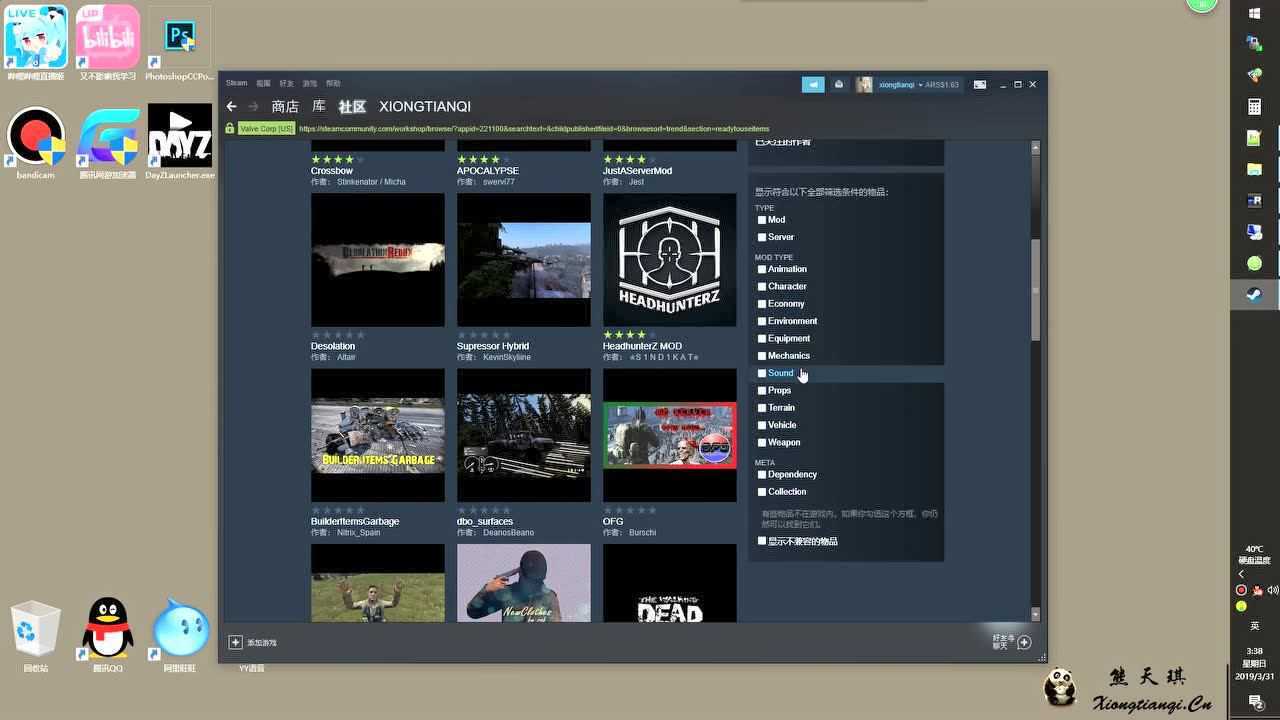Image resolution: width=1280 pixels, height=720 pixels.
Task: Enter Big Picture mode via the screen icon
Action: [x=981, y=85]
